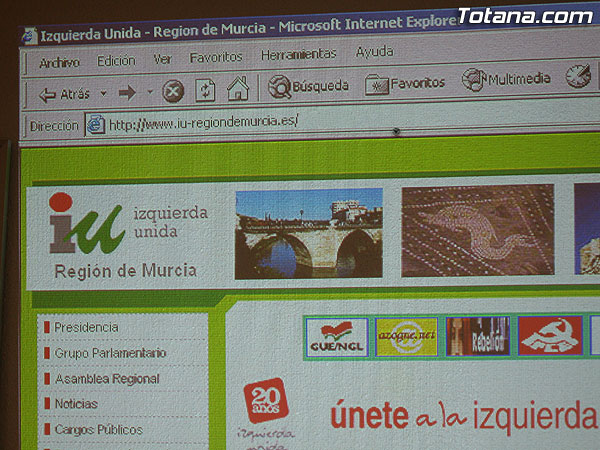
Task: Click the 20 años red logo
Action: click(x=266, y=400)
